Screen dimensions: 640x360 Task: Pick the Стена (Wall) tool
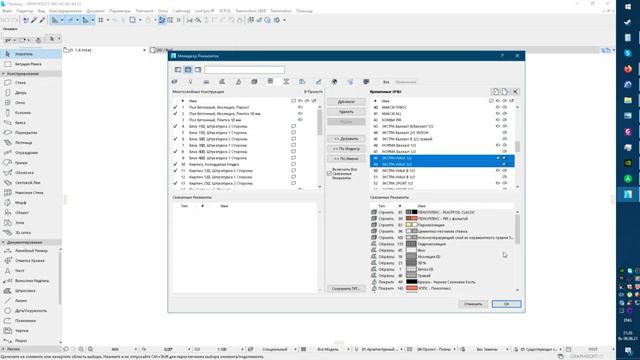(x=31, y=82)
